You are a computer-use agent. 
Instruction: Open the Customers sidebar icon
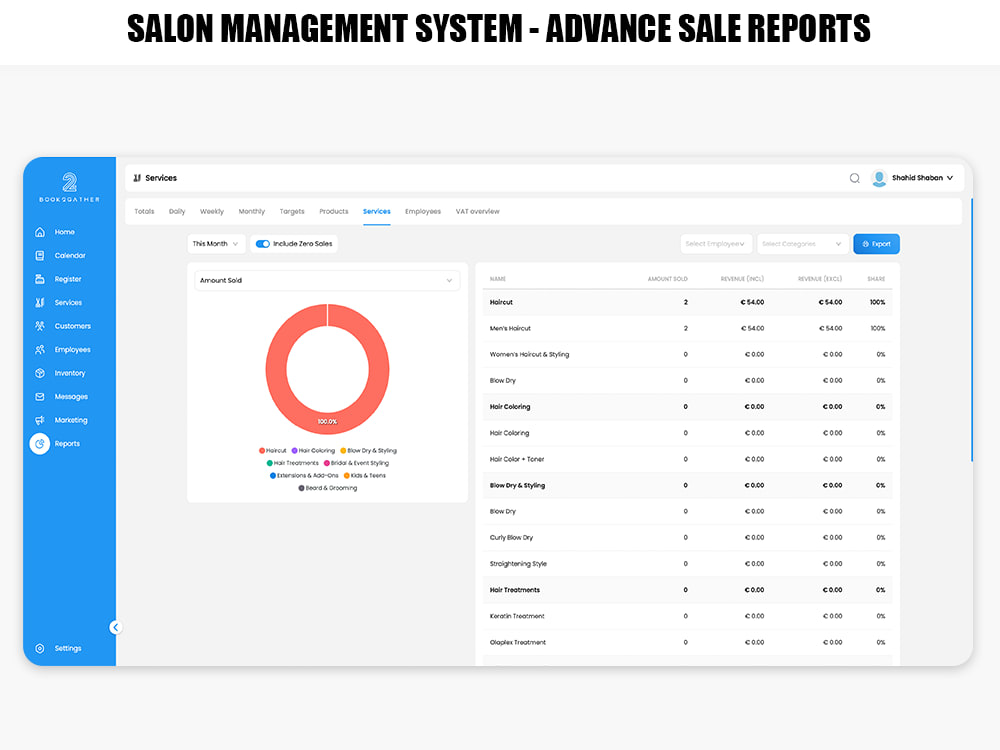pyautogui.click(x=40, y=327)
